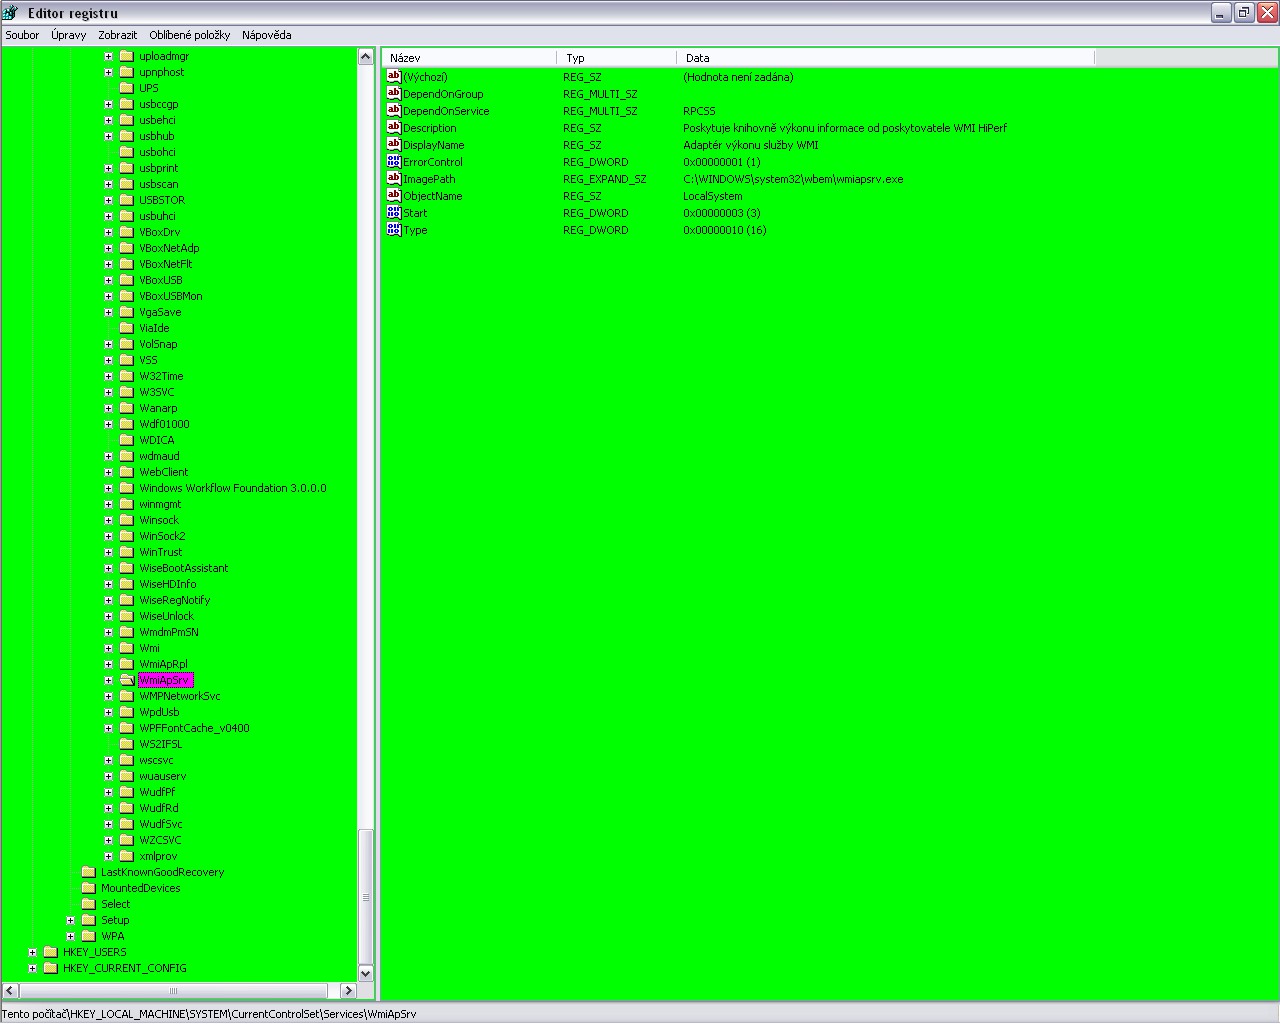Click the horizontal scrollbar left arrow
The height and width of the screenshot is (1024, 1280).
tap(10, 991)
